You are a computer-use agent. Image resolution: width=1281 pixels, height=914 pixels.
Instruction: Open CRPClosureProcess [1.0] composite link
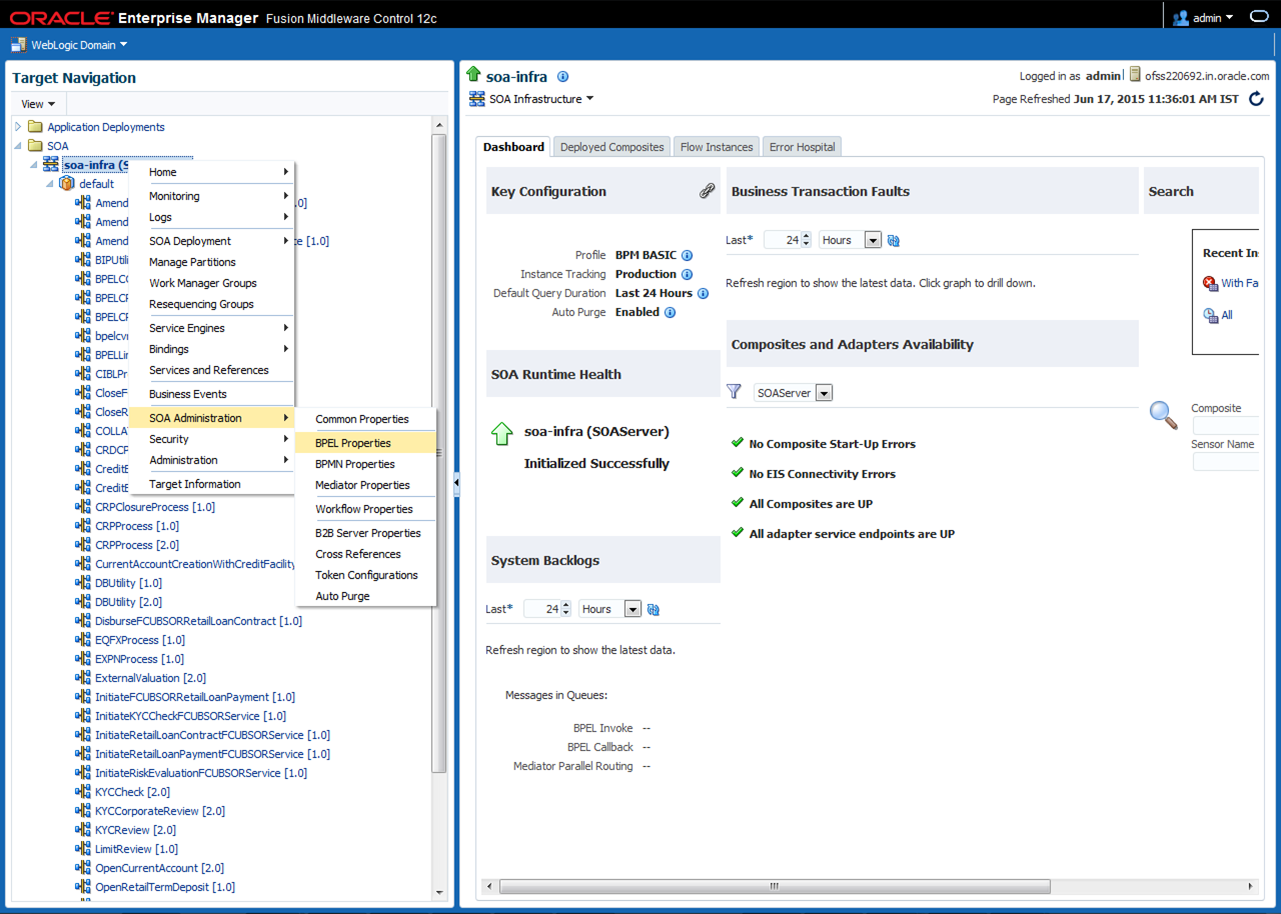click(155, 507)
